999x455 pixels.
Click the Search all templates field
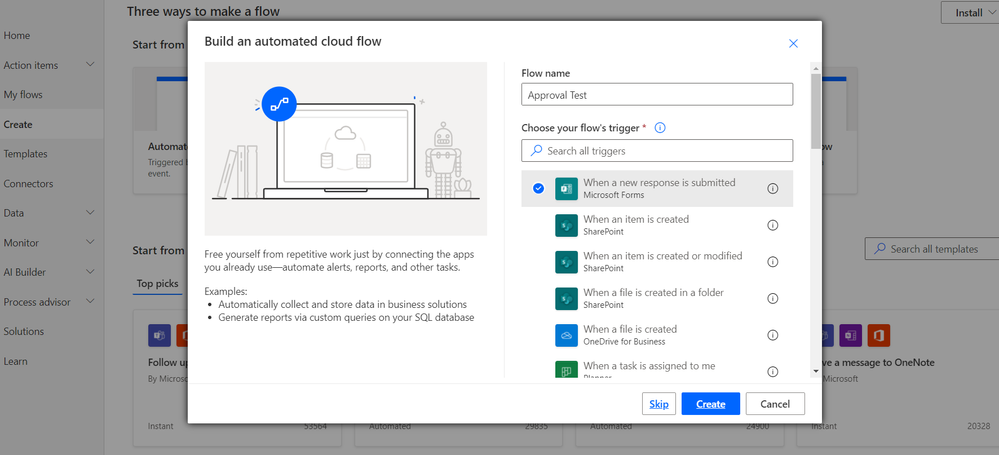pyautogui.click(x=931, y=249)
